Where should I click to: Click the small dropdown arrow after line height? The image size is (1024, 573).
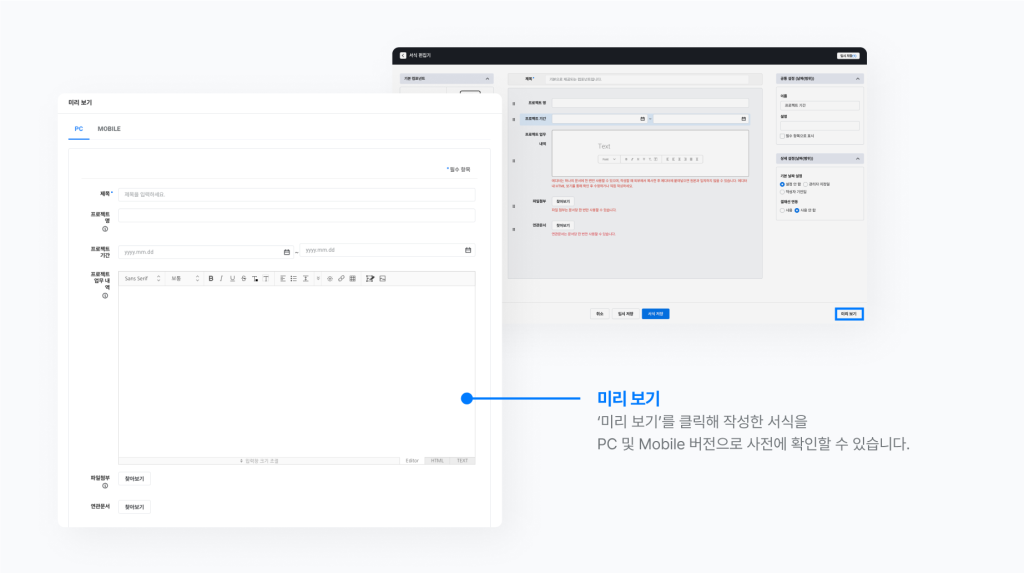318,279
